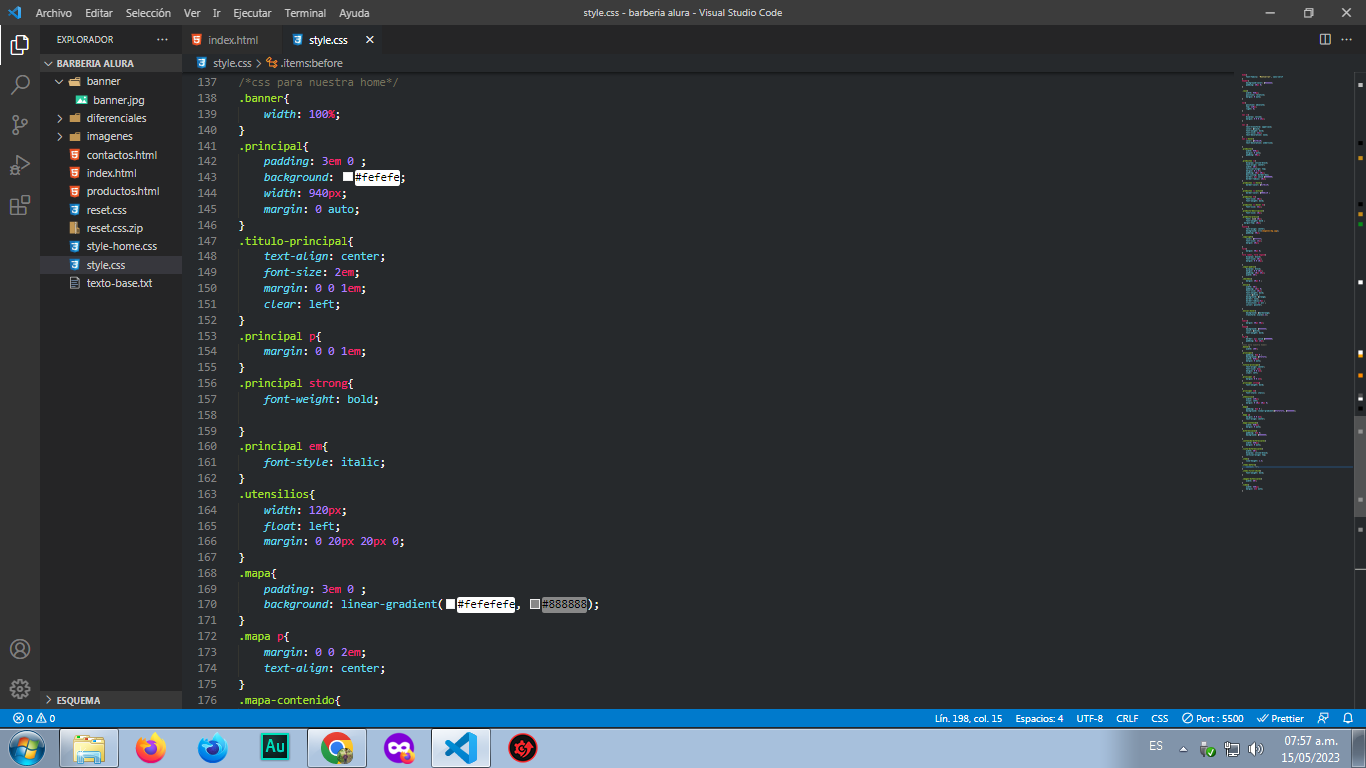Open editor more actions ellipsis
Screen dimensions: 1366x768
[1347, 40]
